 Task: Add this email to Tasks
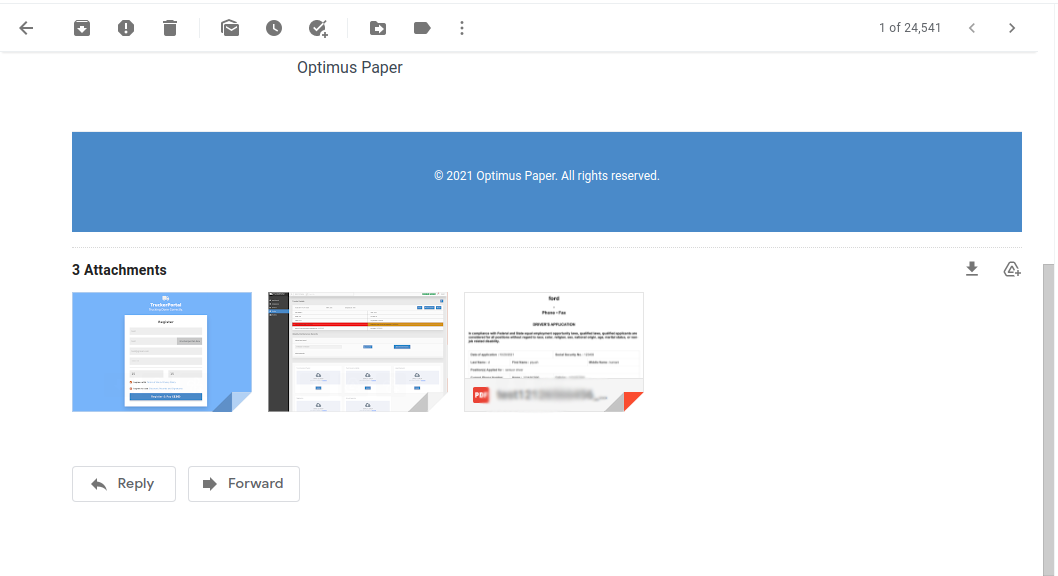point(318,28)
